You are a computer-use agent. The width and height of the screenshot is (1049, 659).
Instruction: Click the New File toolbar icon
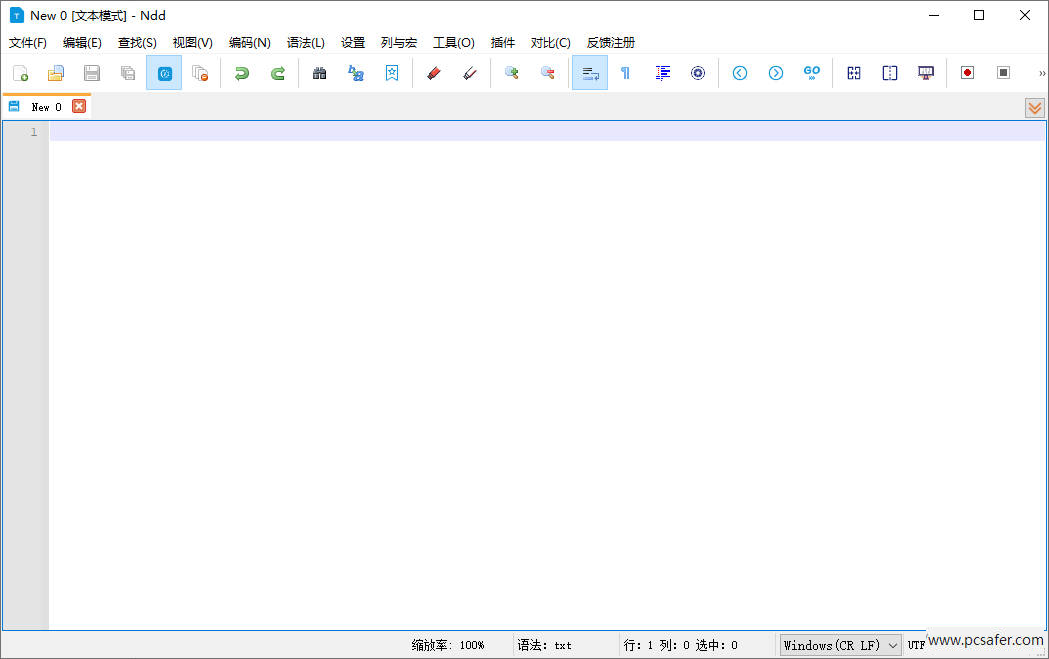coord(20,73)
